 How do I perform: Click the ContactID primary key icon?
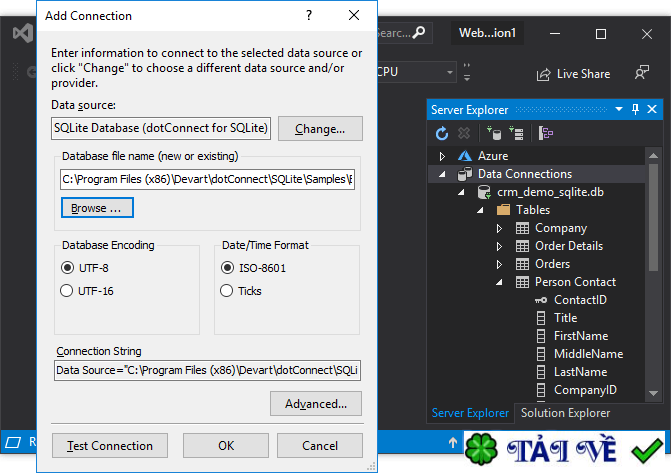coord(541,300)
